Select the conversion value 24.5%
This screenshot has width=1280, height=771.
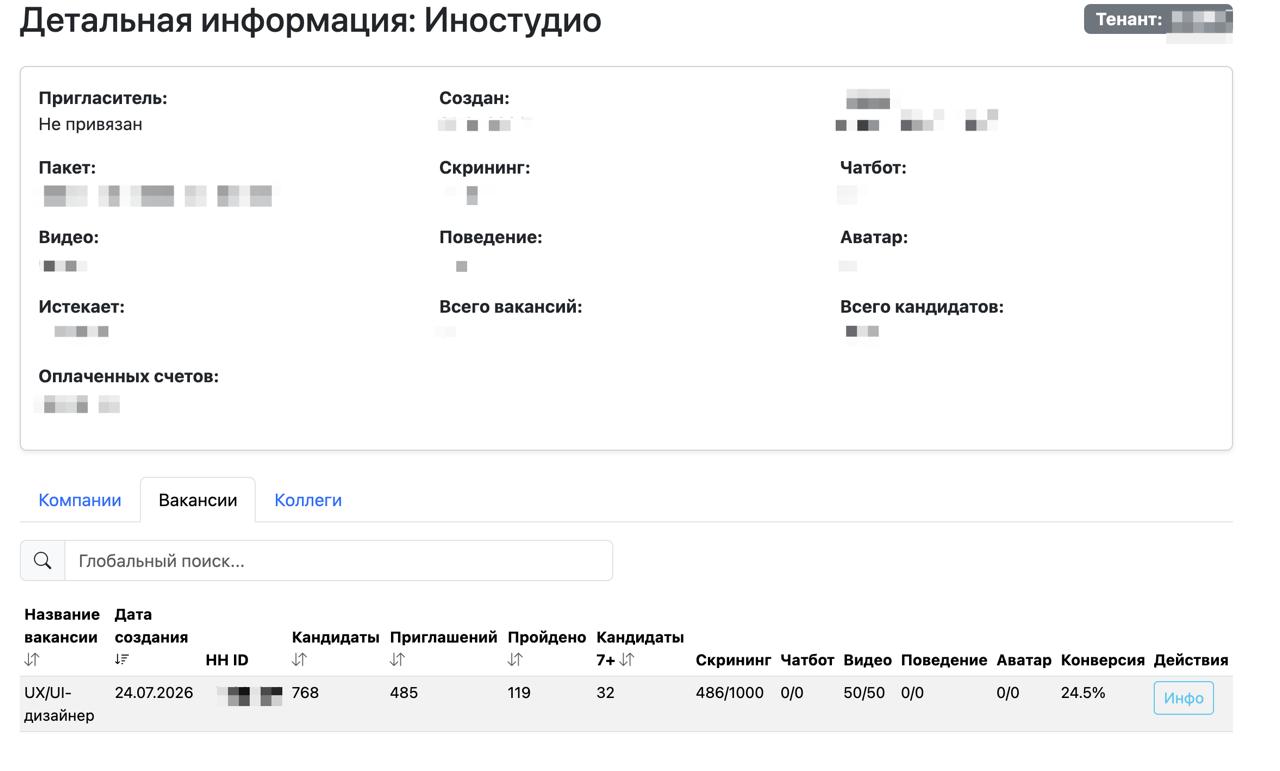(1083, 692)
